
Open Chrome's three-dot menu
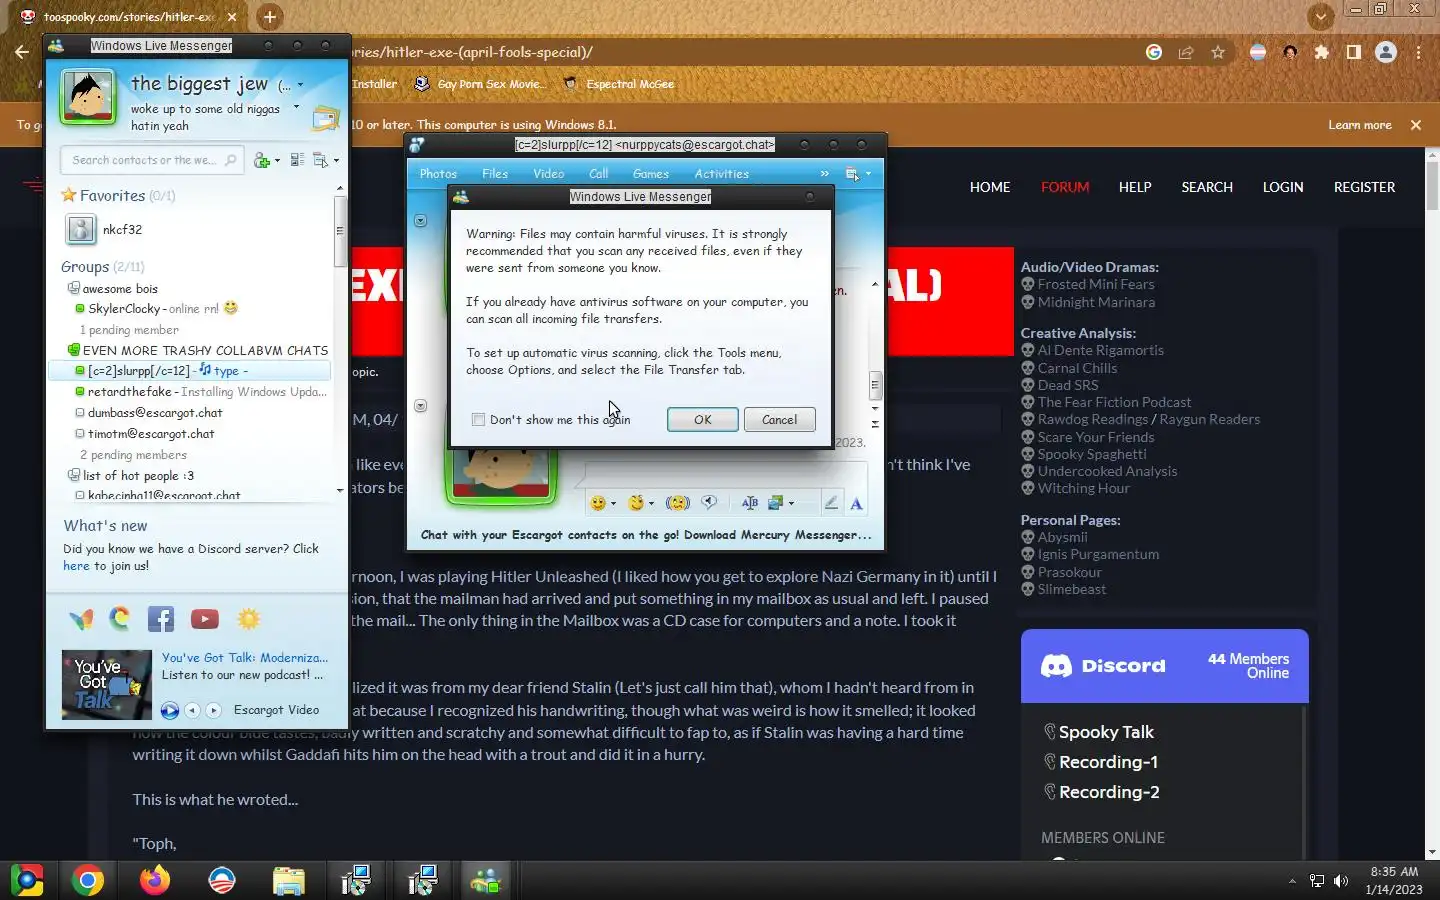pyautogui.click(x=1418, y=52)
